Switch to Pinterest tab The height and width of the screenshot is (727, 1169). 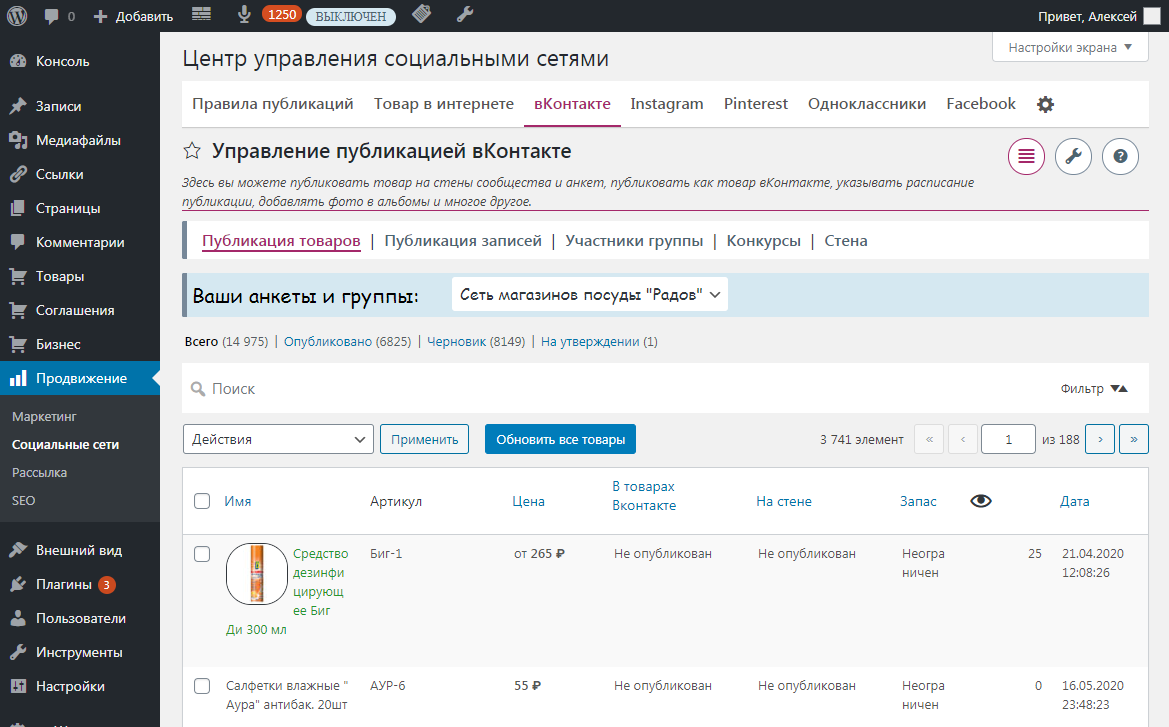755,104
